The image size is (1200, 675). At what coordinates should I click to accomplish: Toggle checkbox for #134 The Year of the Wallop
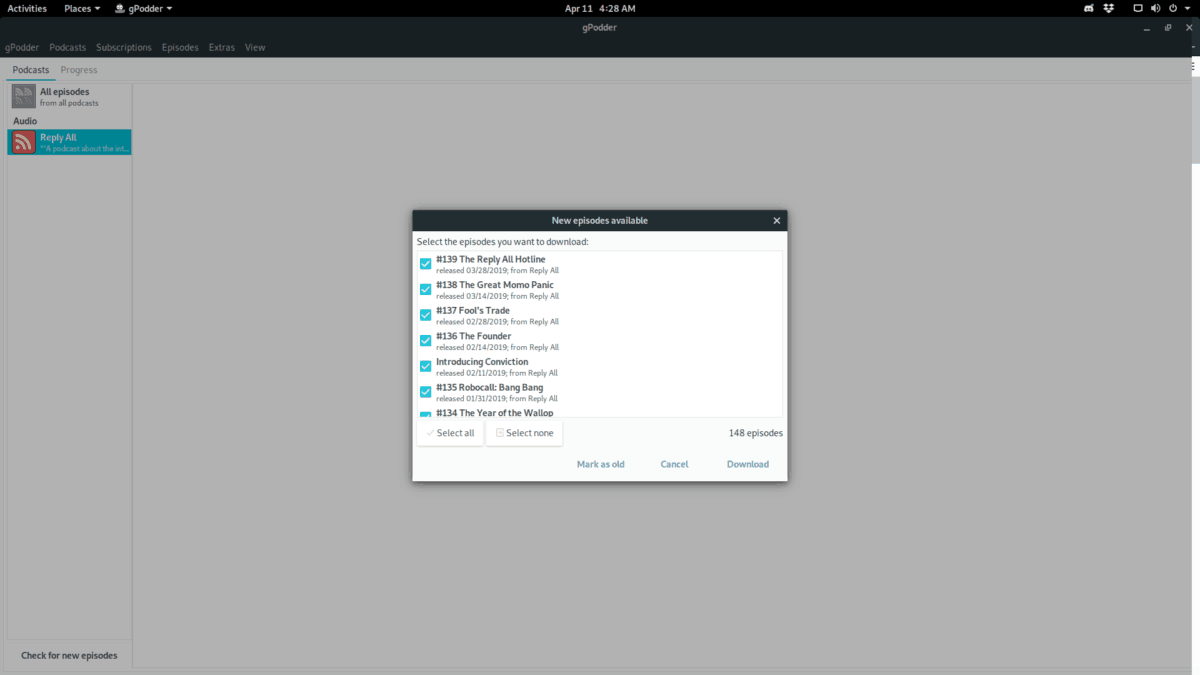426,414
